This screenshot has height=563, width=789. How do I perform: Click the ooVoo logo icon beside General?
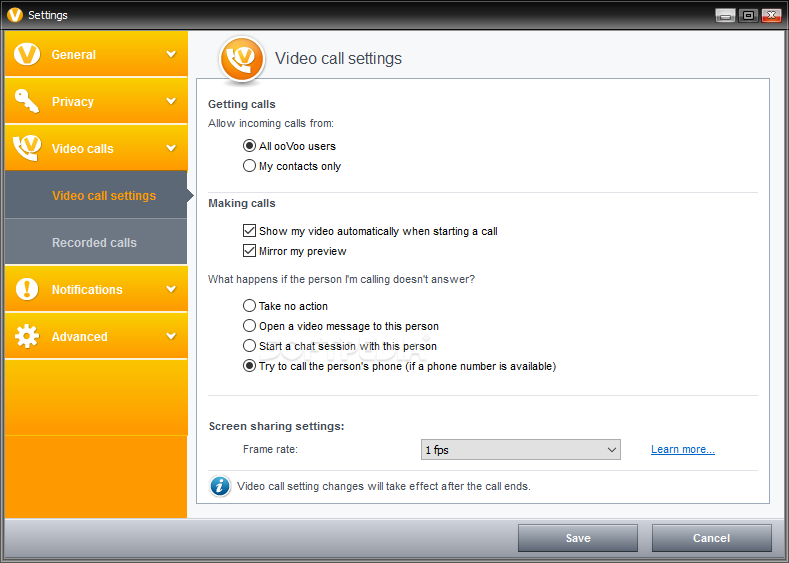click(x=27, y=54)
